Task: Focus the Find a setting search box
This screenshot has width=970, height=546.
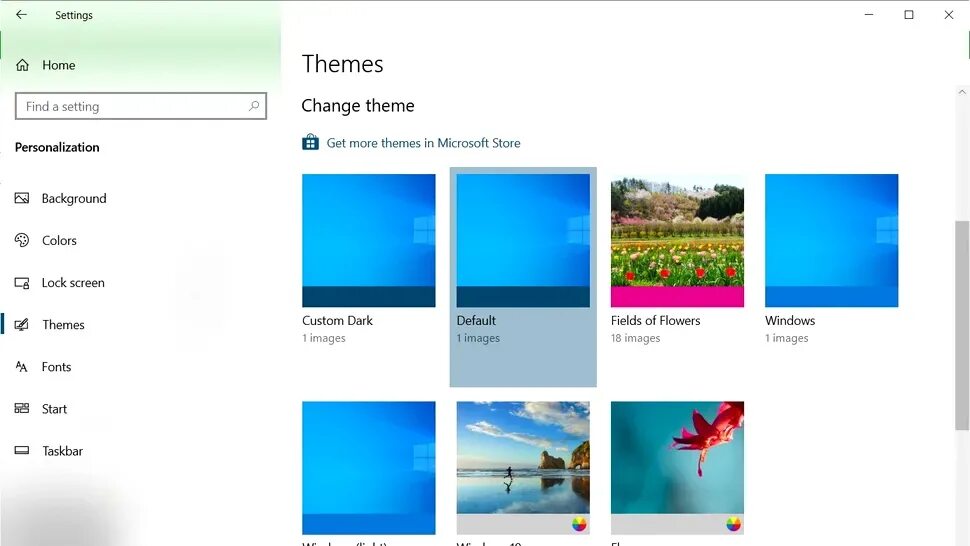Action: [141, 106]
